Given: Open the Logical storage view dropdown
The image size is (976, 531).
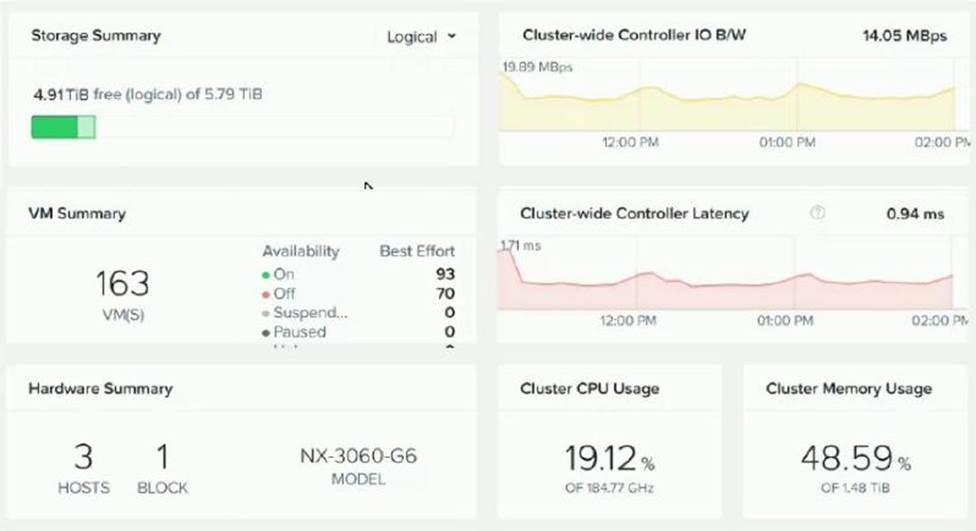Looking at the screenshot, I should pos(421,37).
